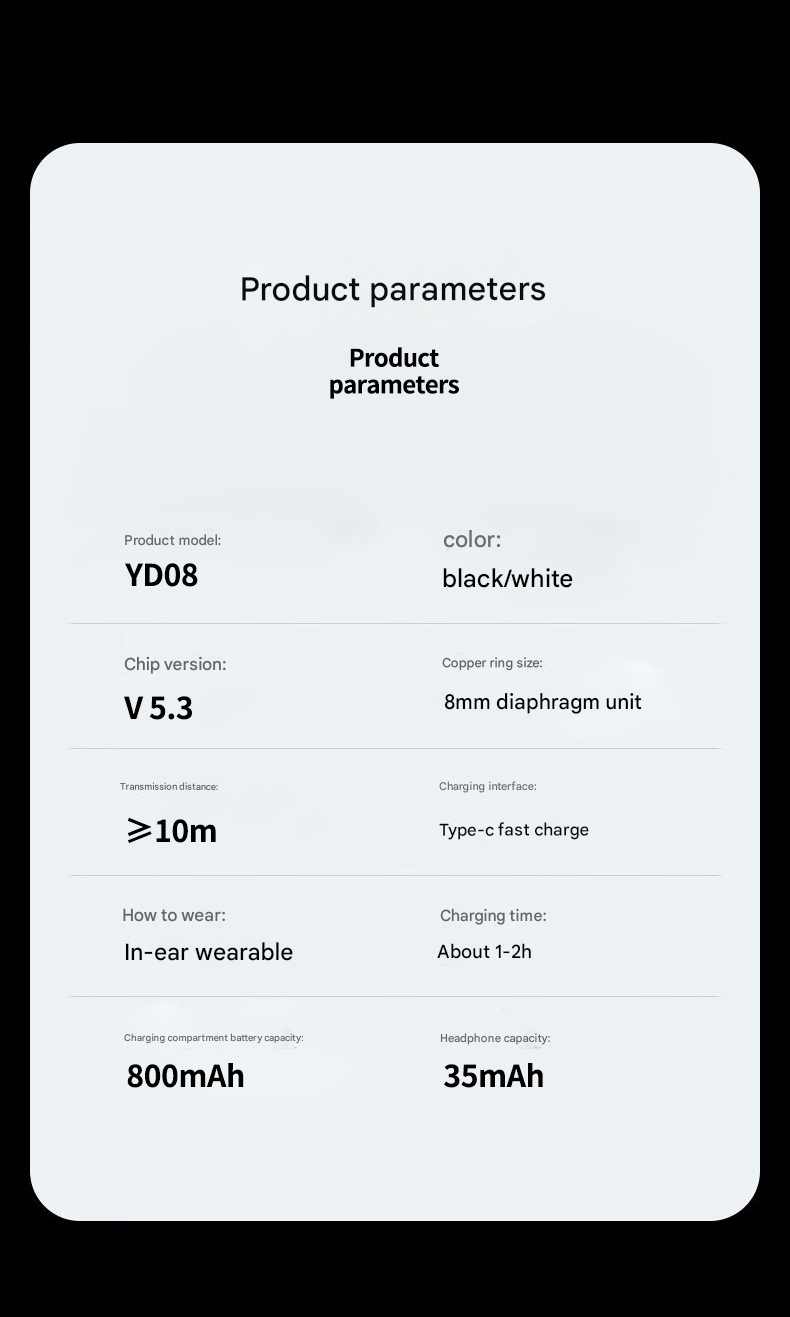Select the Chip version label
Viewport: 790px width, 1317px height.
175,664
